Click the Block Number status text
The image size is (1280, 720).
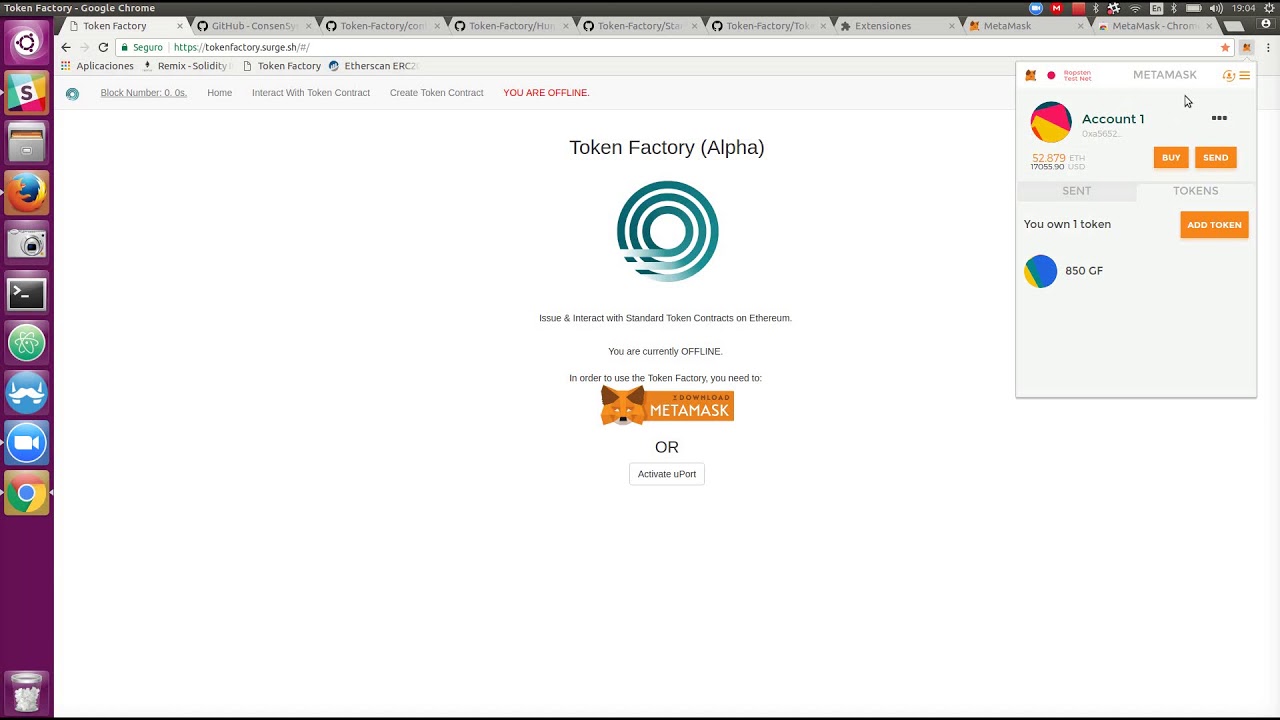tap(143, 93)
